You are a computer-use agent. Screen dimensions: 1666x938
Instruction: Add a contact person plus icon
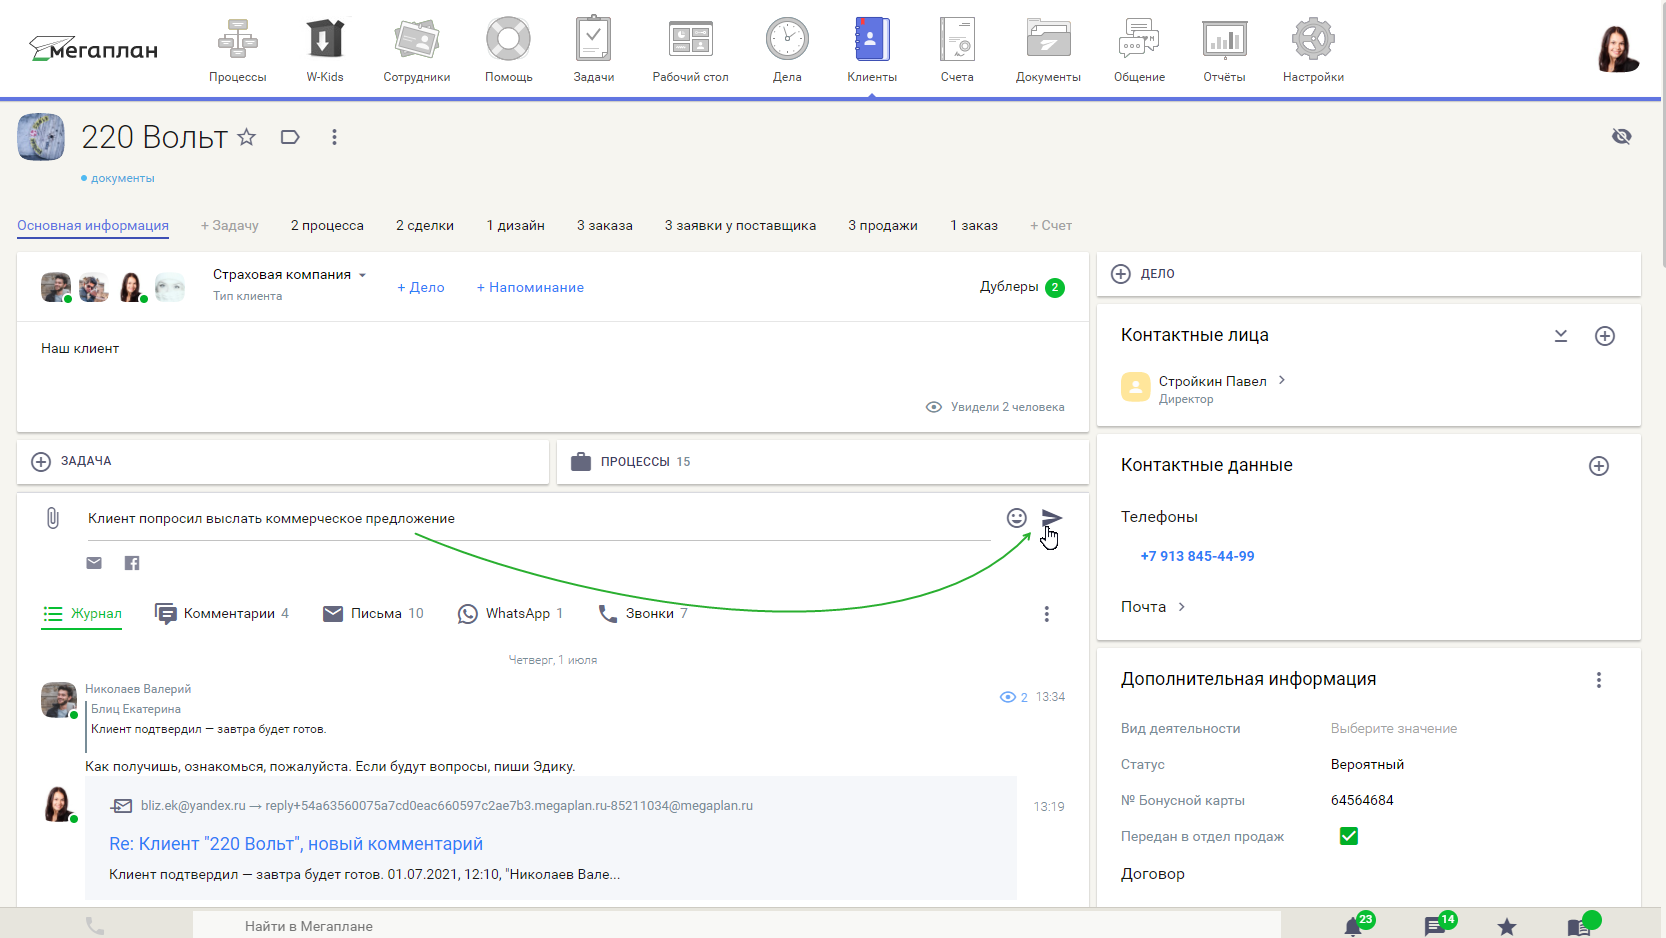pos(1605,336)
